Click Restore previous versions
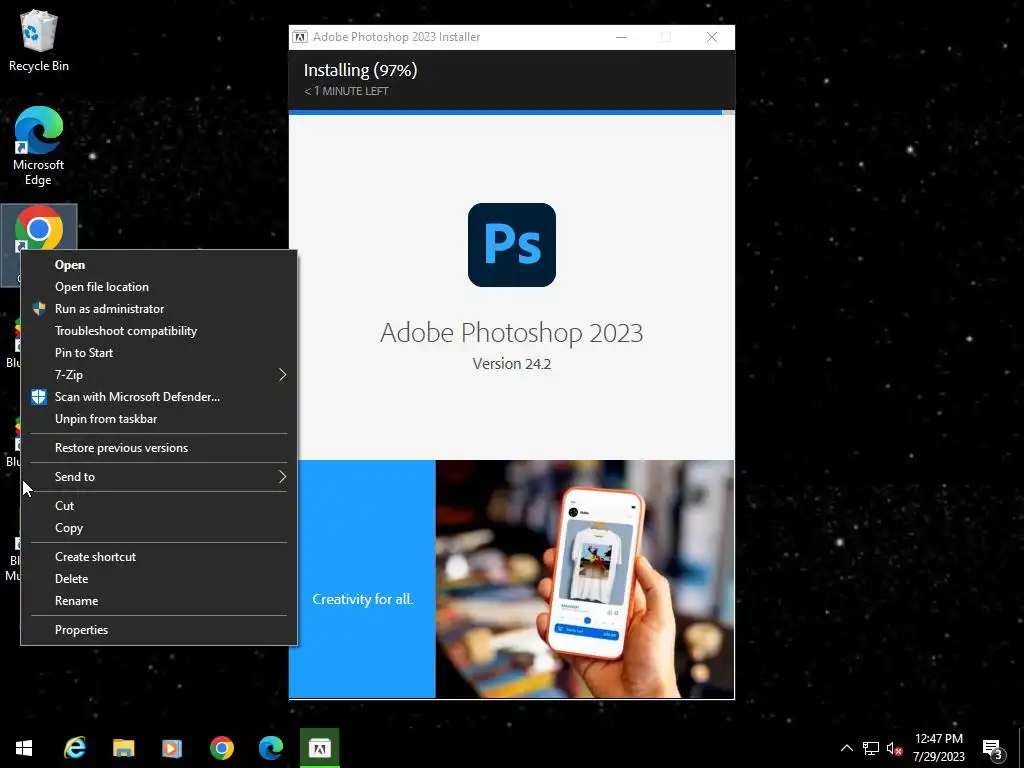 159,448
